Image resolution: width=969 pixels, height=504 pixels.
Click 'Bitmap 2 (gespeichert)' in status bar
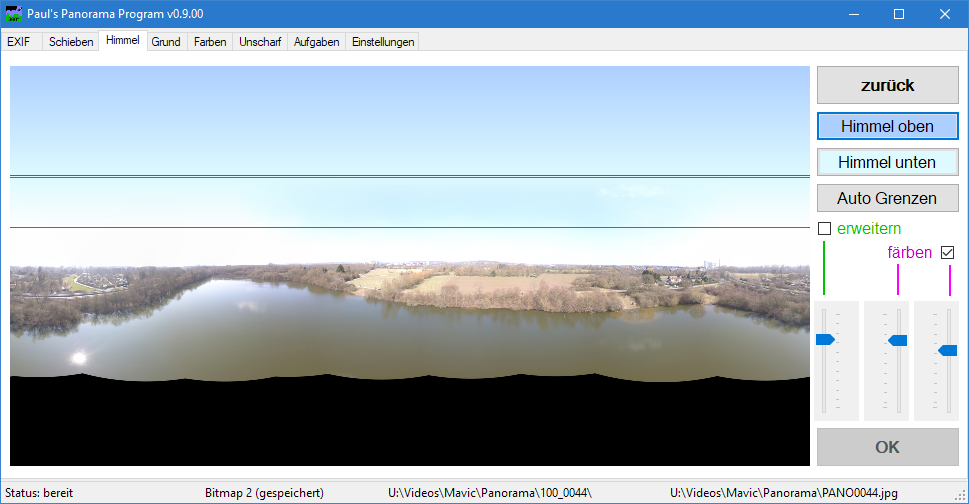click(x=264, y=493)
